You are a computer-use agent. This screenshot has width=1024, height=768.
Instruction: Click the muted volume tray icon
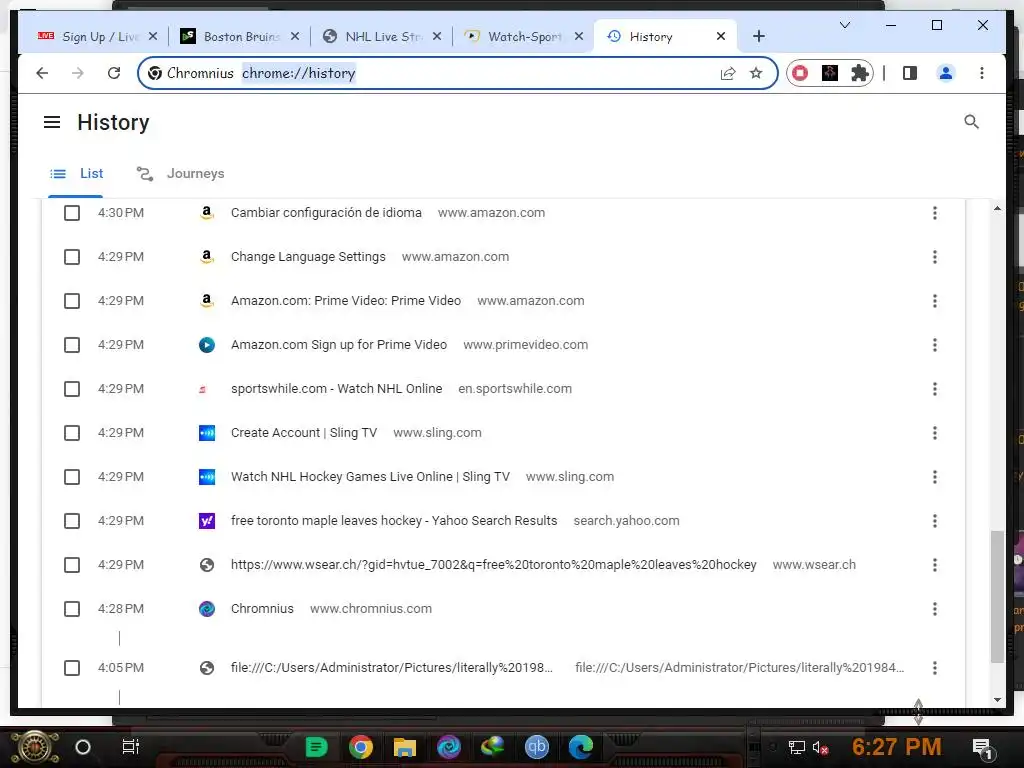click(x=821, y=748)
